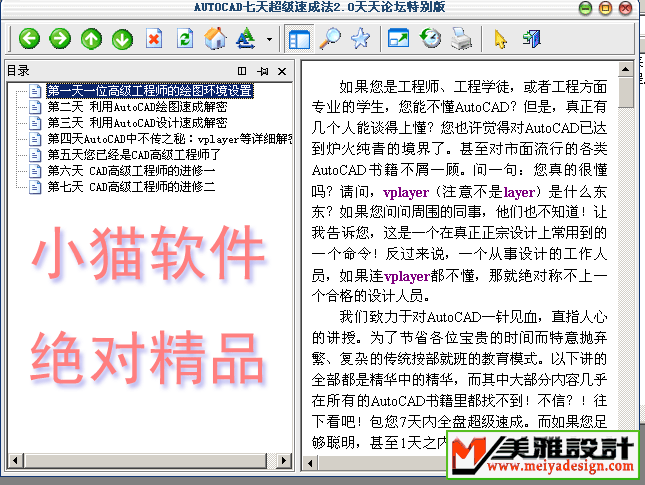Open 第五天您已经是CAD高级工程师了
Screen dimensions: 645x485
tap(134, 155)
